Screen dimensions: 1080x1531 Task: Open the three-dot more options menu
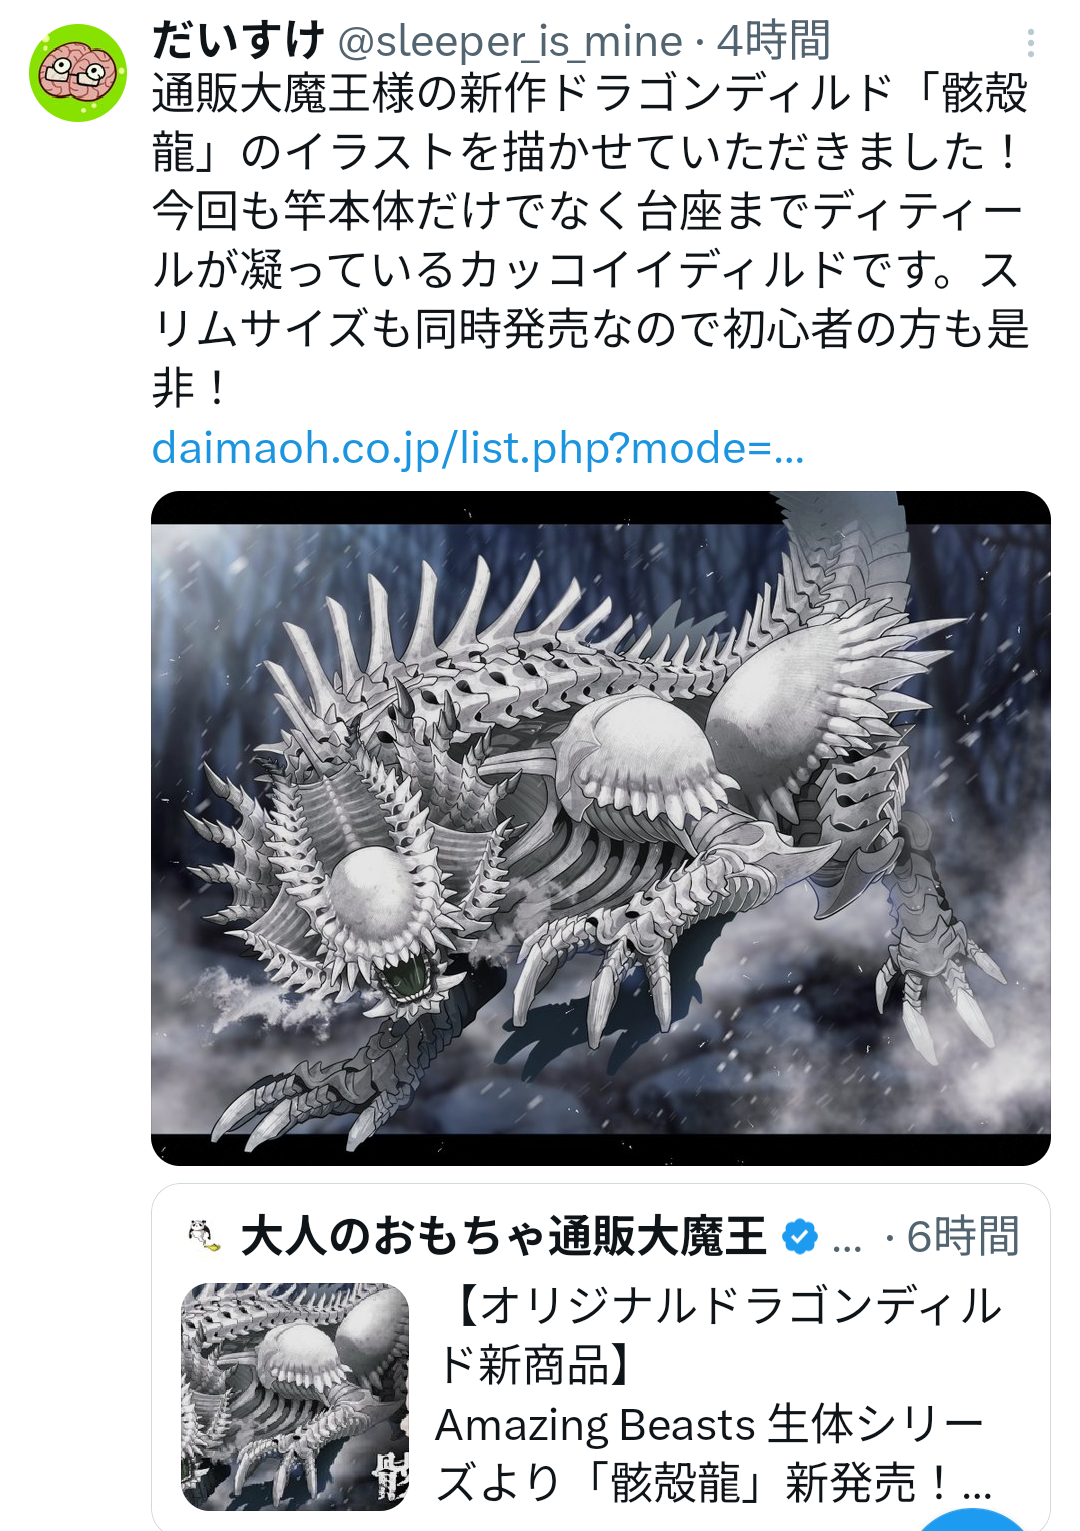tap(1030, 42)
